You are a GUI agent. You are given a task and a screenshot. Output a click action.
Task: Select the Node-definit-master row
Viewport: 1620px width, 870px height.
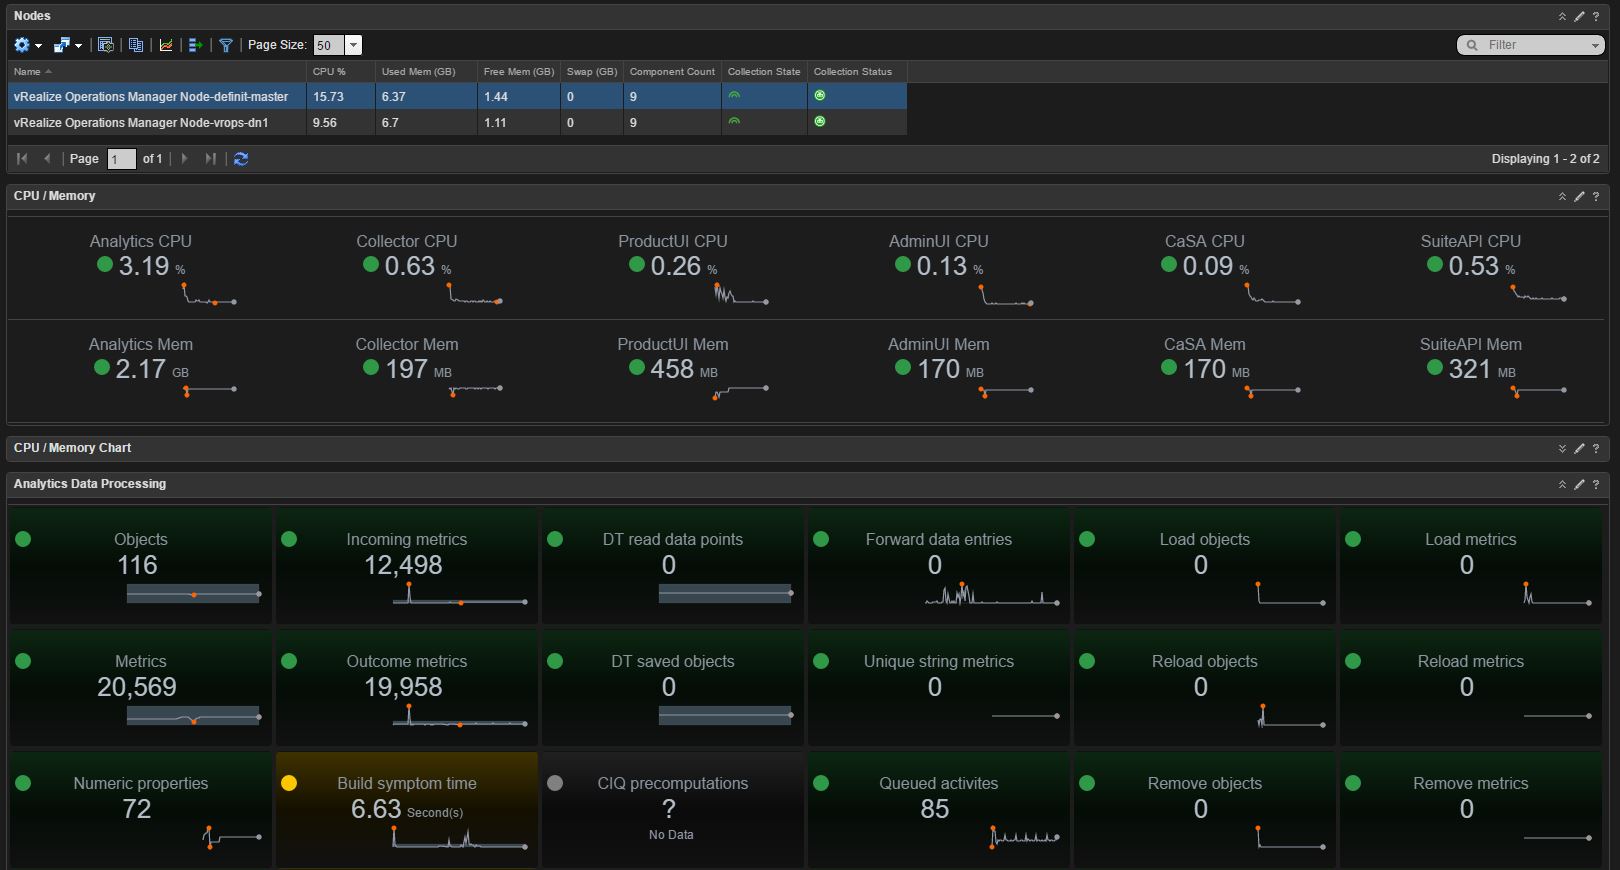pyautogui.click(x=457, y=96)
